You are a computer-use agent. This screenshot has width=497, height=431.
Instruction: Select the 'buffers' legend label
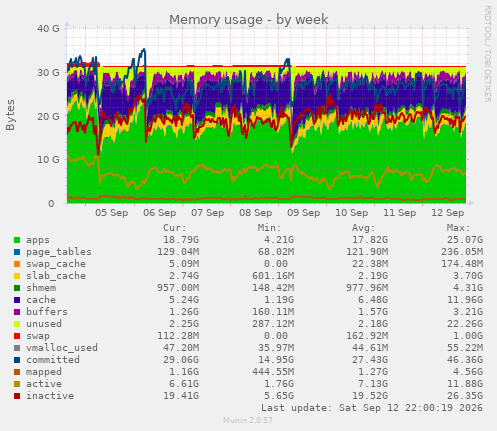tap(47, 312)
